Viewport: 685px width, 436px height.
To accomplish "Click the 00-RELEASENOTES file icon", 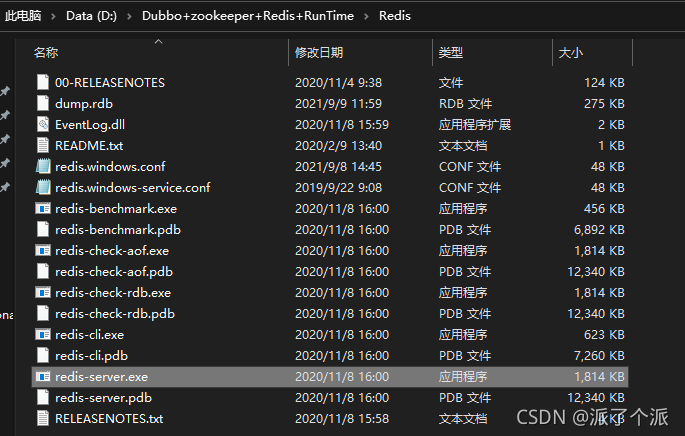I will point(43,83).
